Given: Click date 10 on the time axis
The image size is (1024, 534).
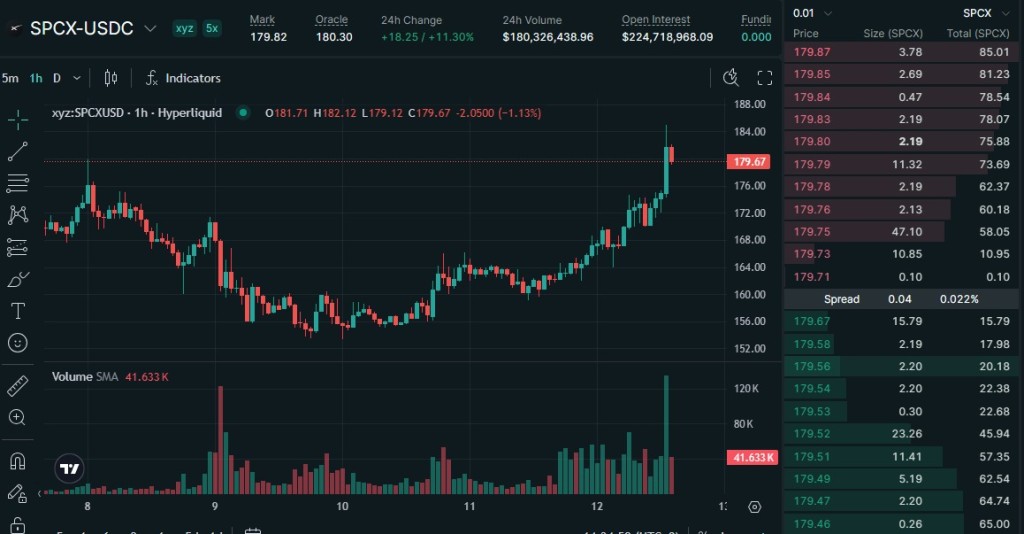Looking at the screenshot, I should [x=342, y=507].
